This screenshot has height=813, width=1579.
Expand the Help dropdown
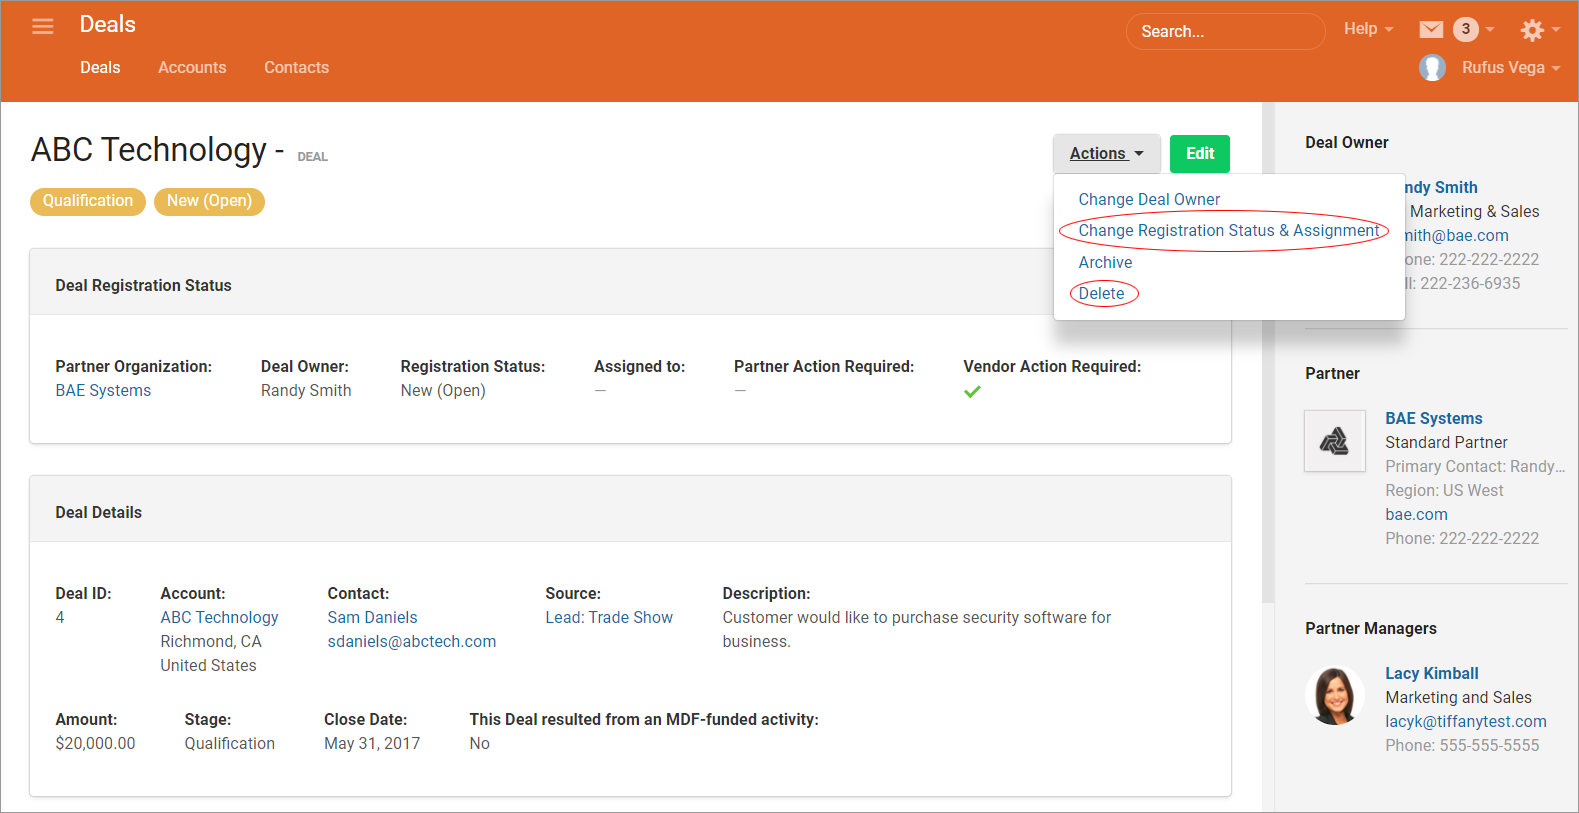[1368, 29]
